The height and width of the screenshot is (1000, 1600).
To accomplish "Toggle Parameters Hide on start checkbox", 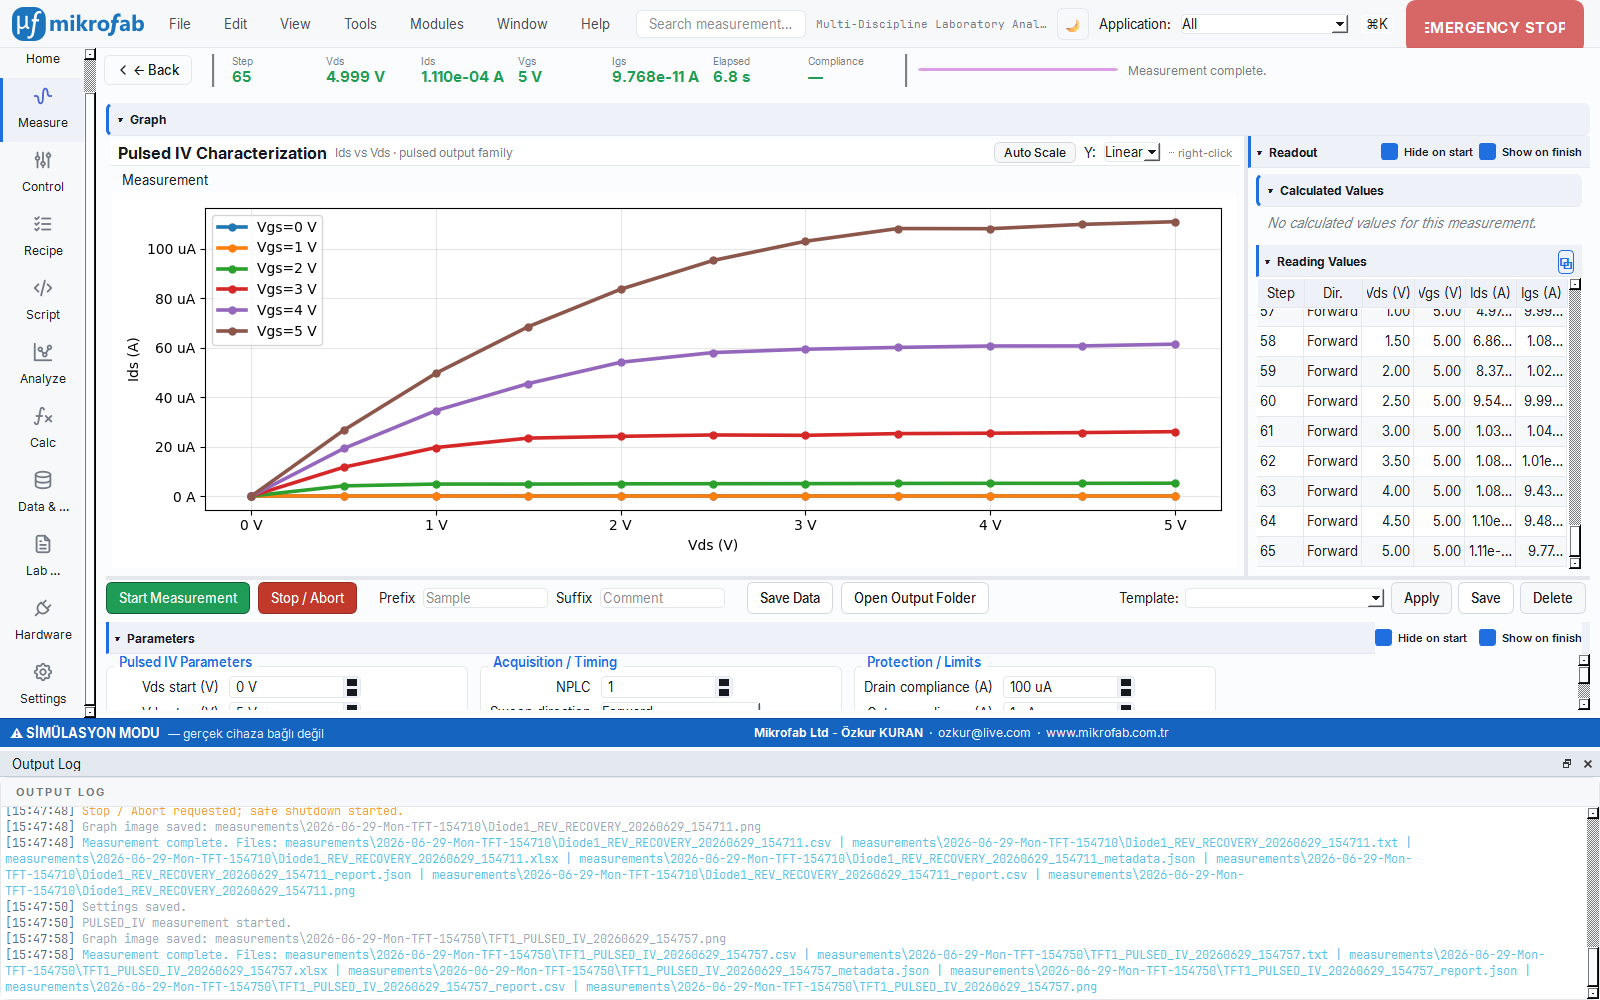I will coord(1383,638).
